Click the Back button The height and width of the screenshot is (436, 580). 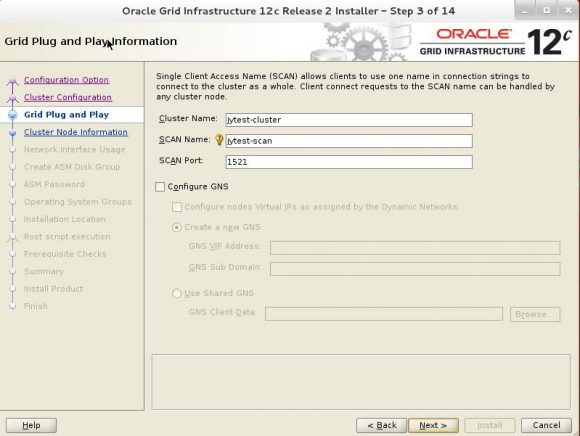(x=381, y=425)
